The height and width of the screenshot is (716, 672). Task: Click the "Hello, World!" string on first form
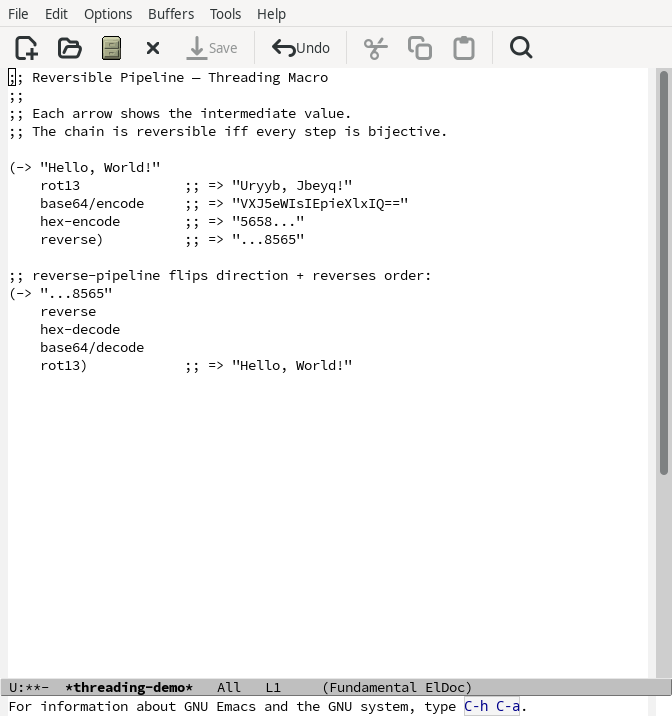point(100,168)
